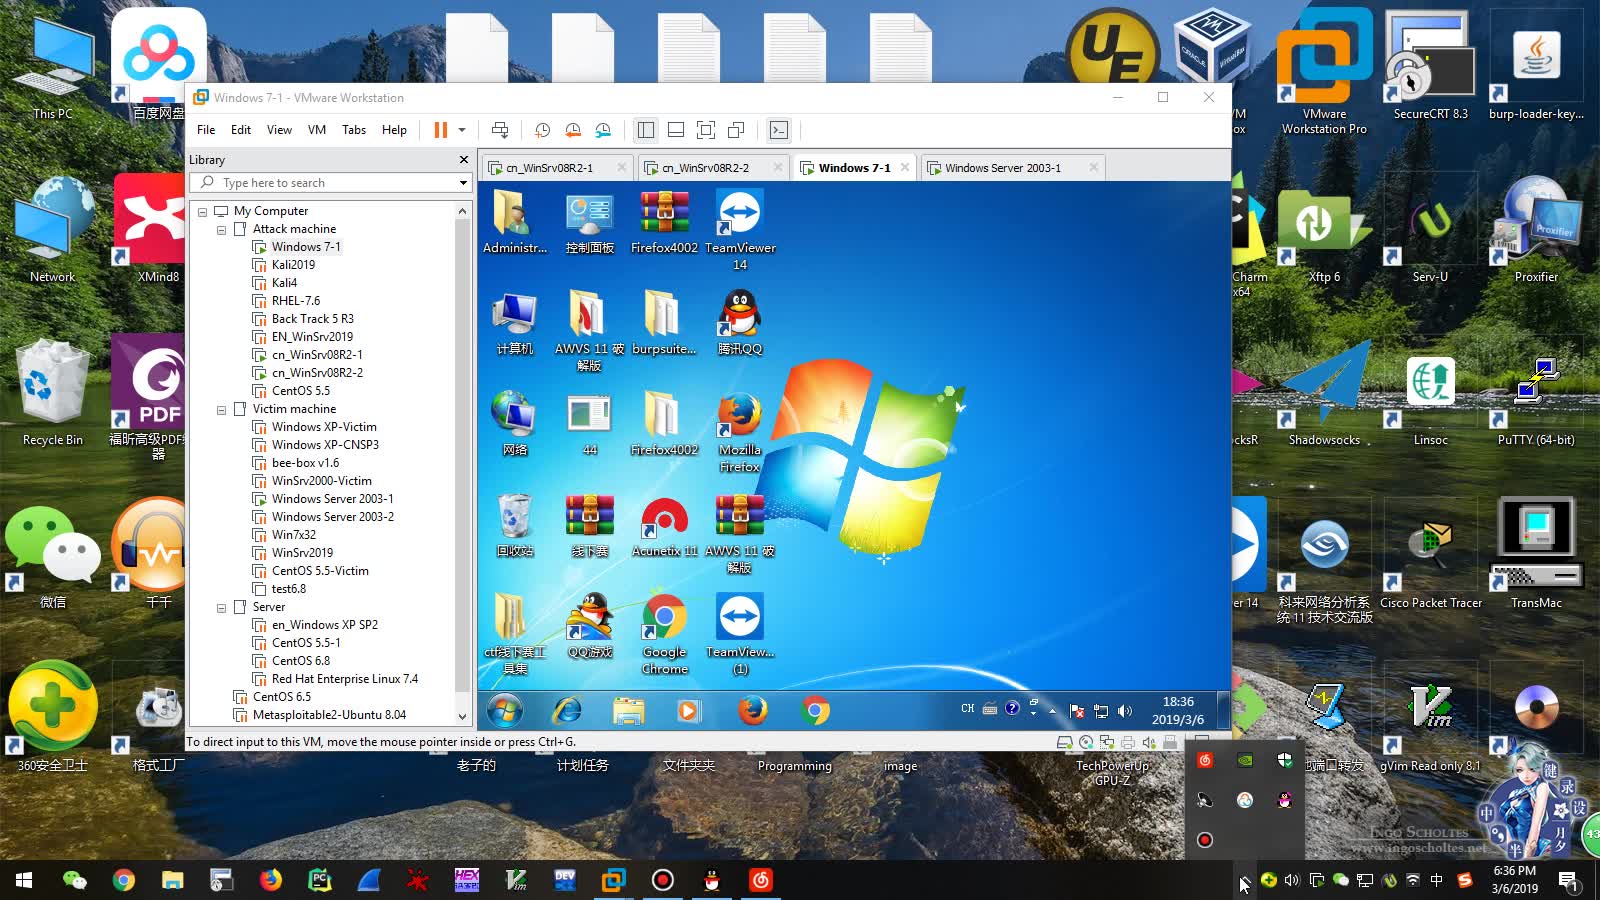The width and height of the screenshot is (1600, 900).
Task: Open the VM menu
Action: pyautogui.click(x=317, y=130)
